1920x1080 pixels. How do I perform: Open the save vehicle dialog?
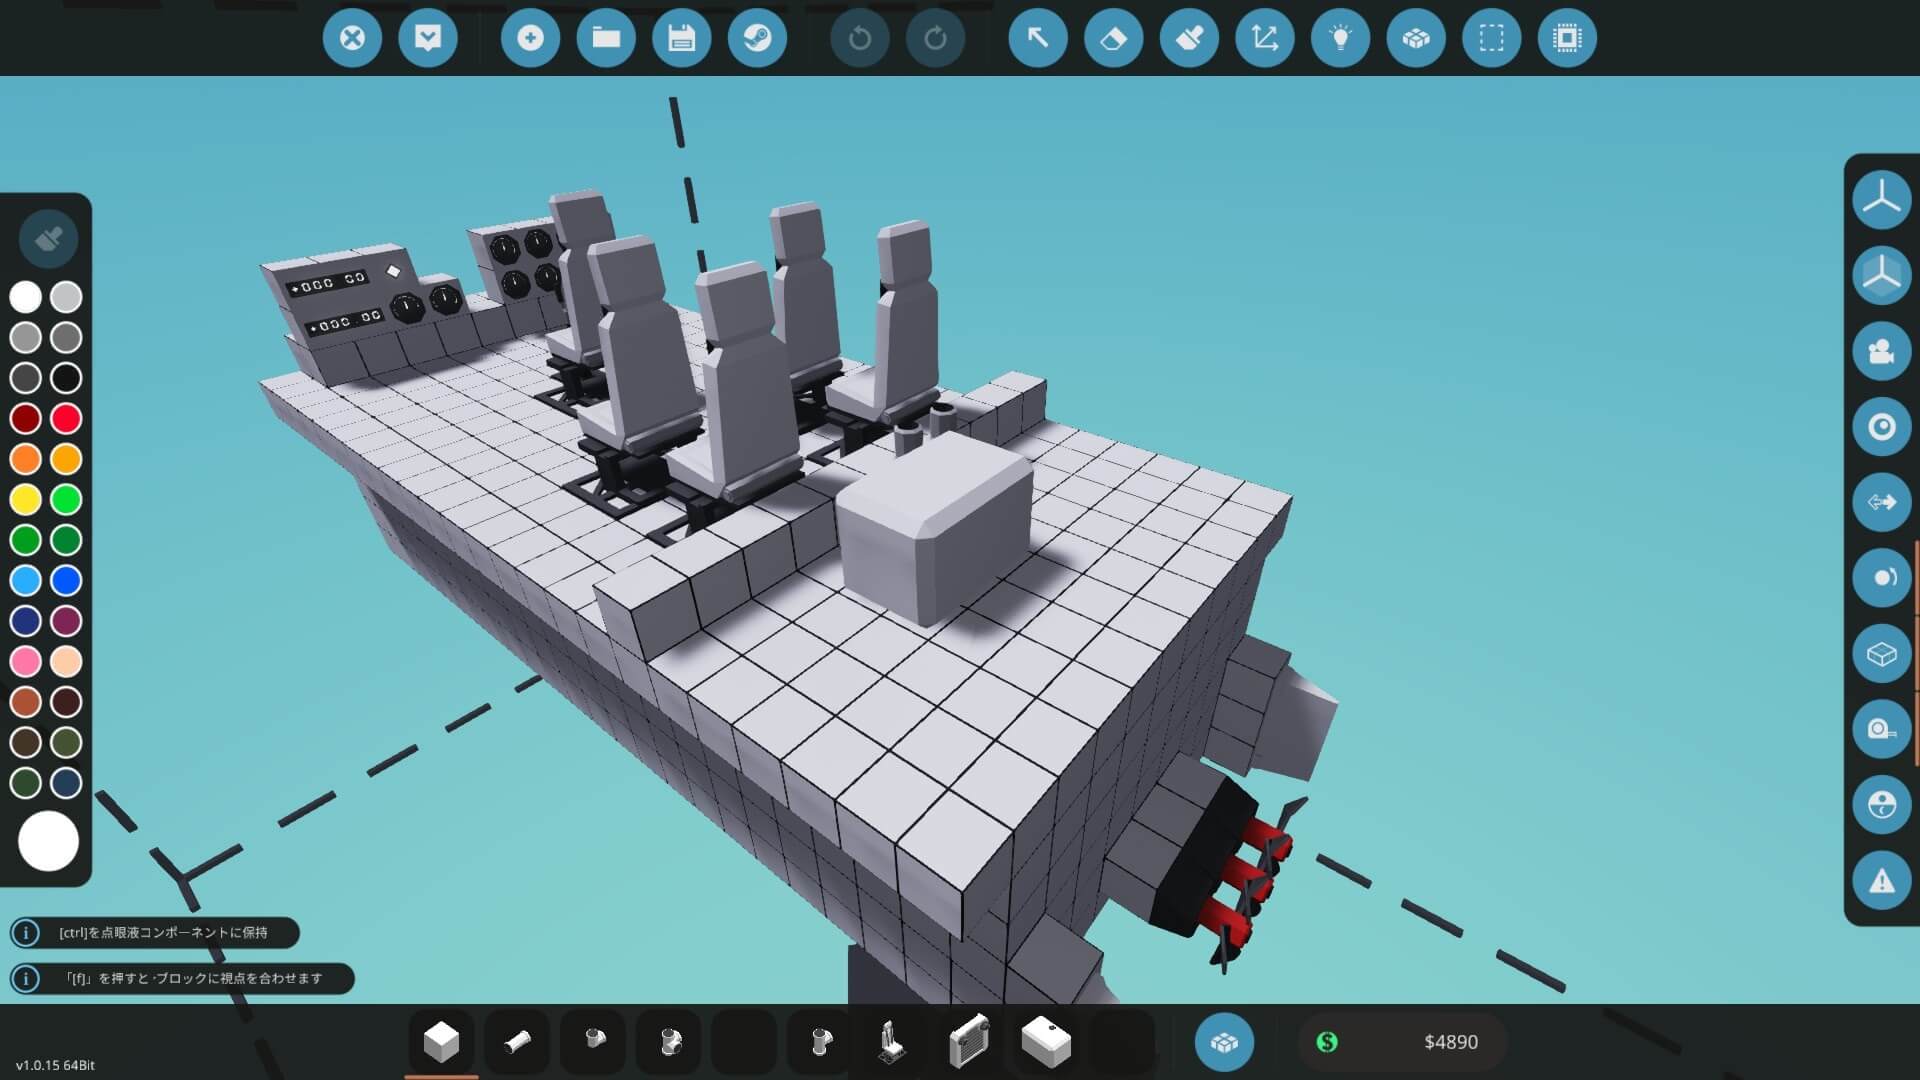683,38
